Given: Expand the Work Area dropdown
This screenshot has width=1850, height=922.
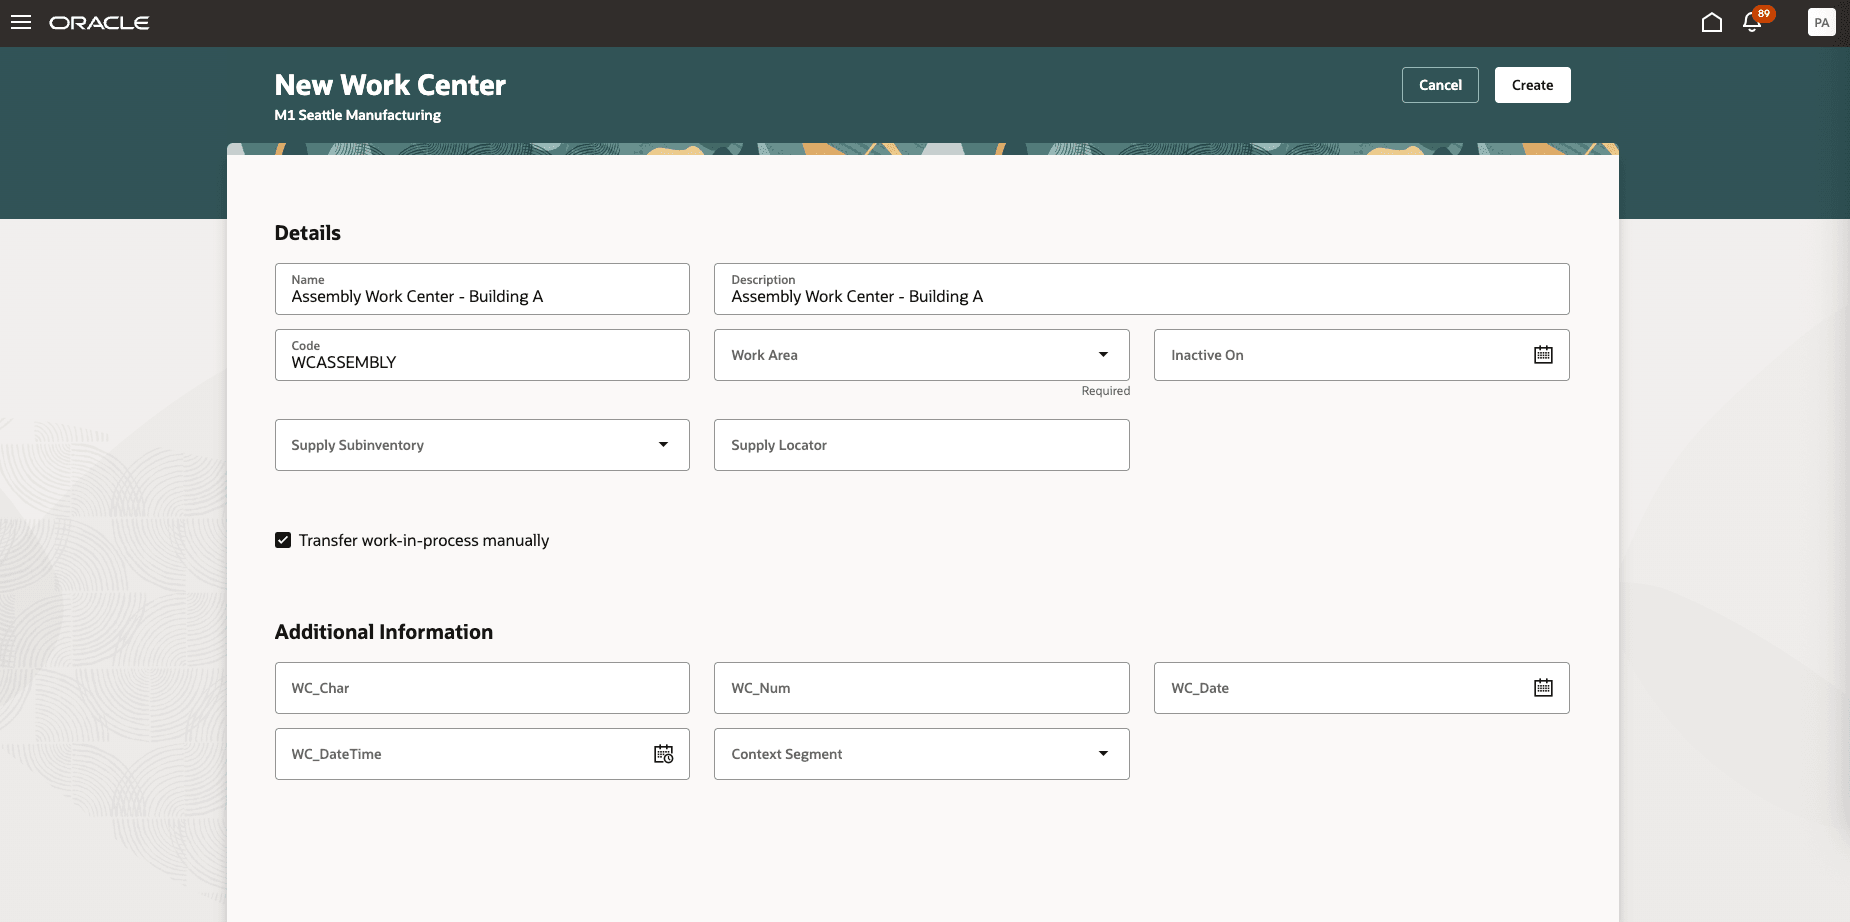Looking at the screenshot, I should coord(1103,354).
